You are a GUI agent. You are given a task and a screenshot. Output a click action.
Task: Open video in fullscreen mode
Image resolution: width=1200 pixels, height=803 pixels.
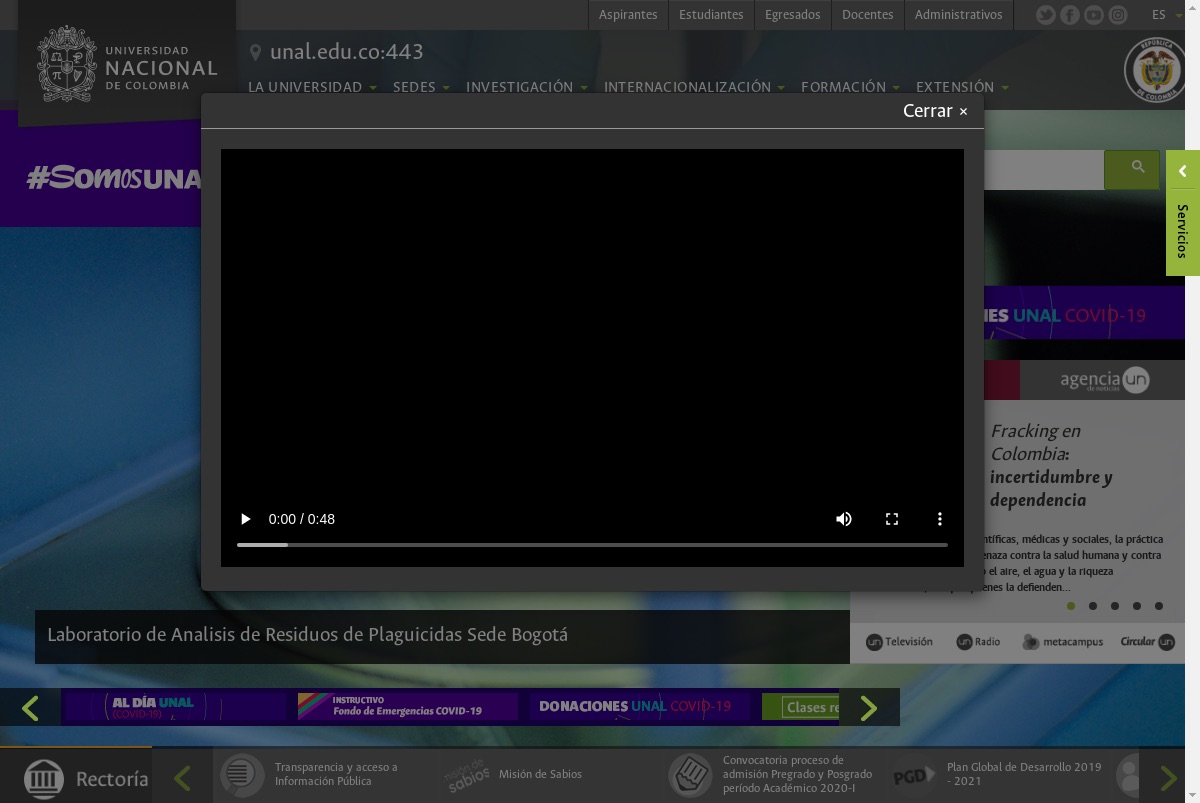coord(892,519)
